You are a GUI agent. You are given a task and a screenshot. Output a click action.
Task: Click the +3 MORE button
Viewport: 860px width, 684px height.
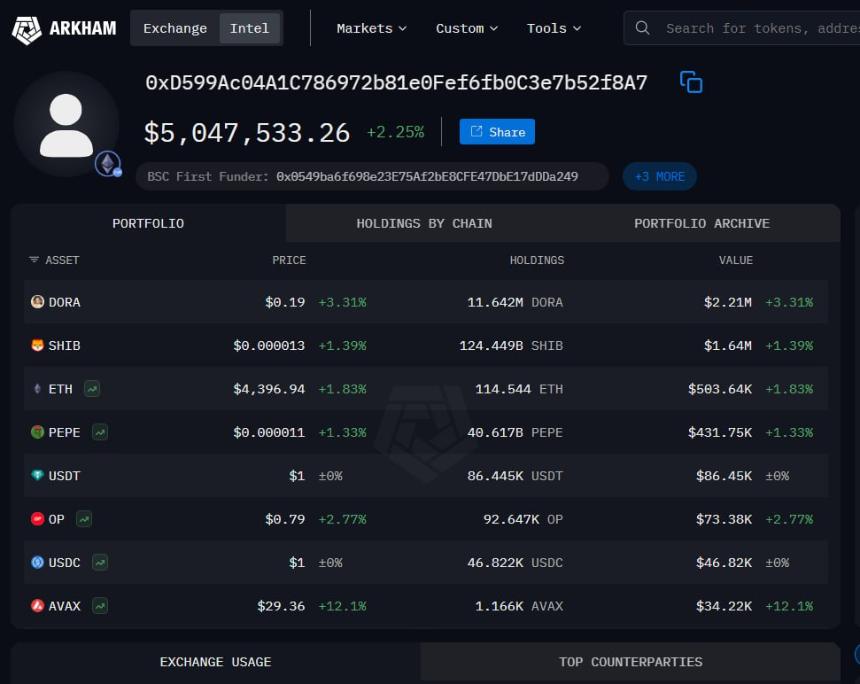point(659,176)
